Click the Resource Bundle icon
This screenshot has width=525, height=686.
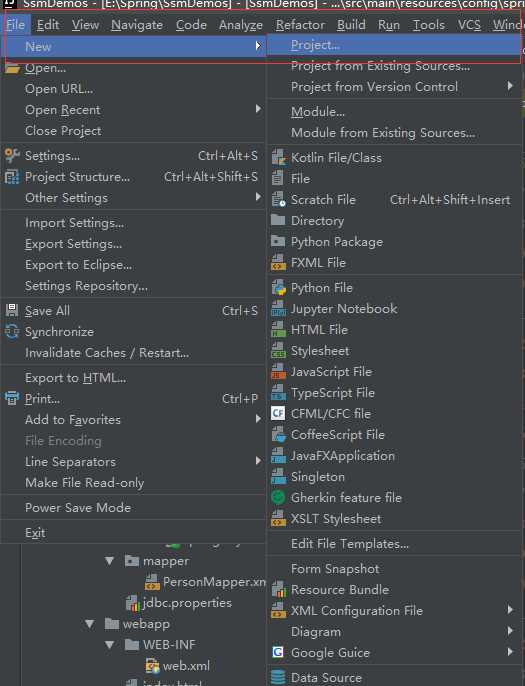coord(278,590)
